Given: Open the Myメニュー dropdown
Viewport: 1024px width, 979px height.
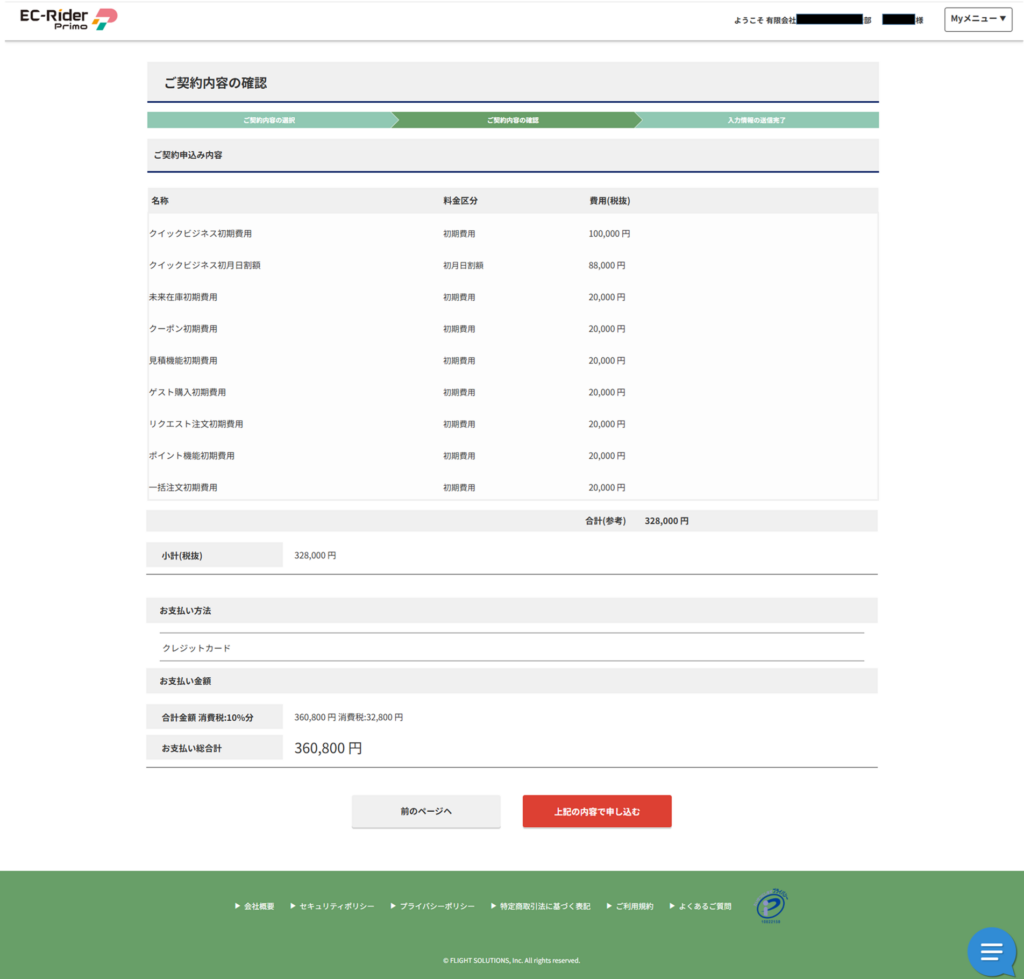Looking at the screenshot, I should [978, 19].
